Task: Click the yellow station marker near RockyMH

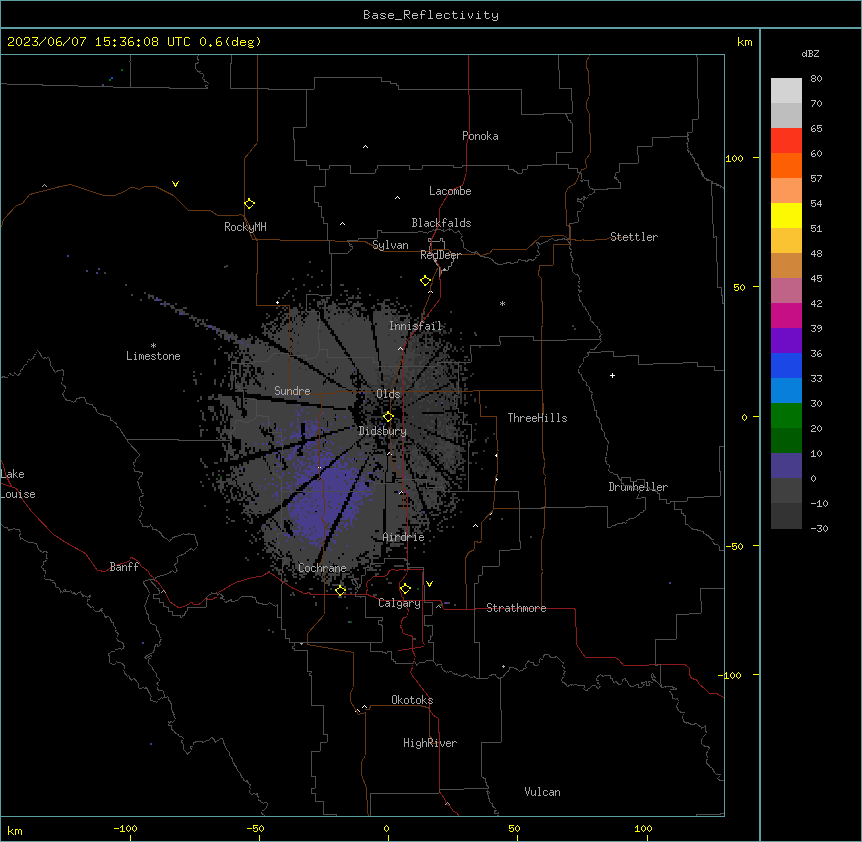Action: click(x=249, y=204)
